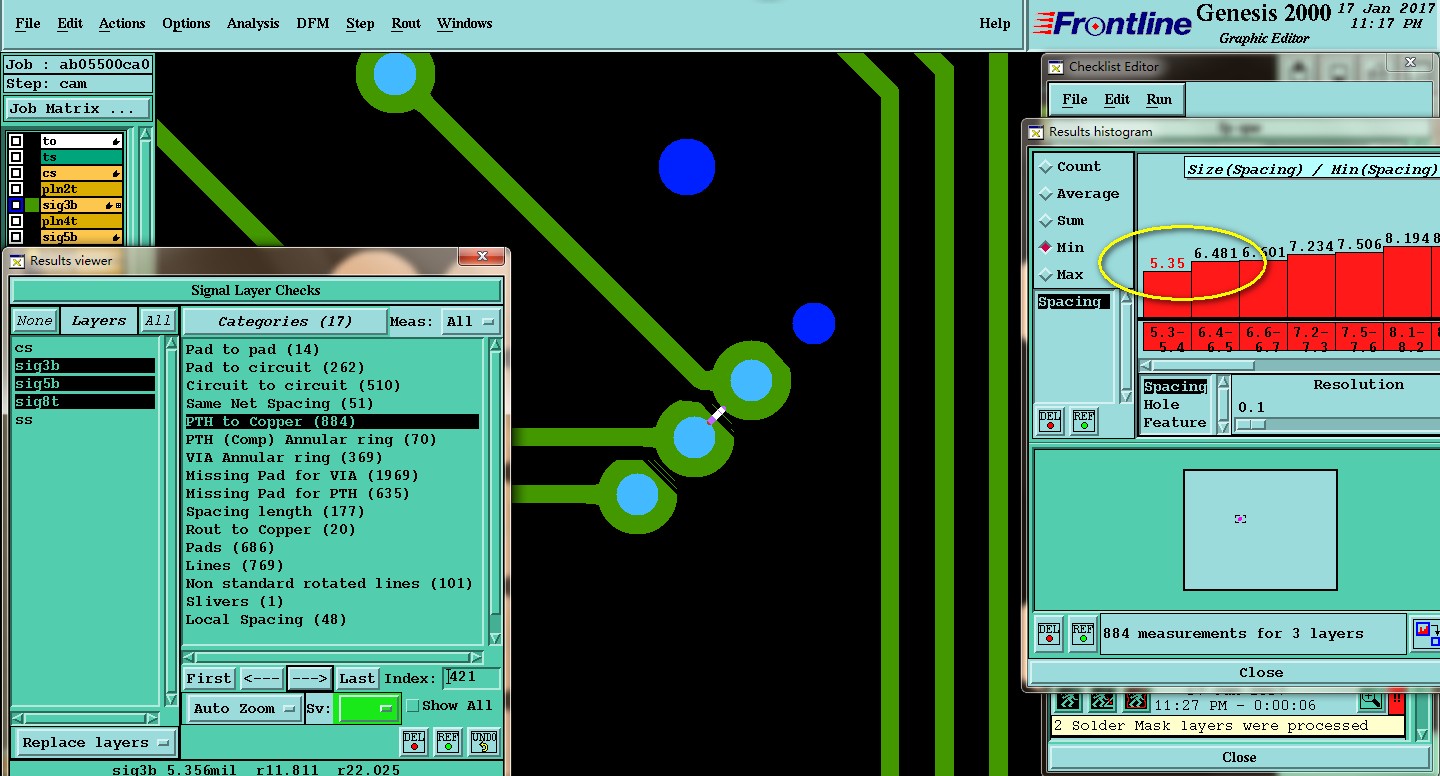The image size is (1440, 776).
Task: Select 'Local Spacing (48)' category
Action: pyautogui.click(x=266, y=619)
